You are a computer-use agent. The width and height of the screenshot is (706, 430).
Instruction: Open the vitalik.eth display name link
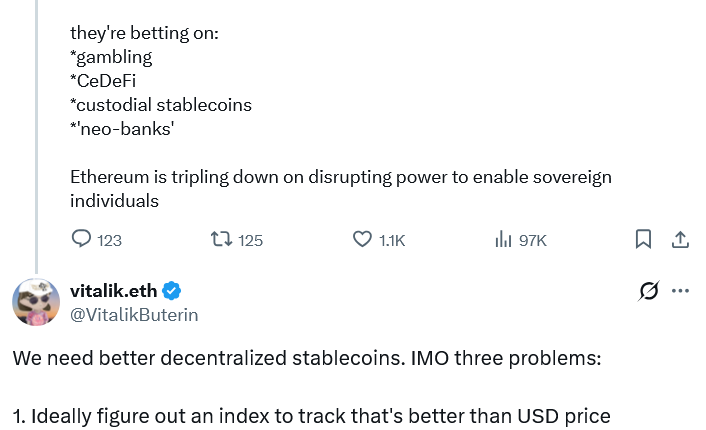[x=112, y=291]
